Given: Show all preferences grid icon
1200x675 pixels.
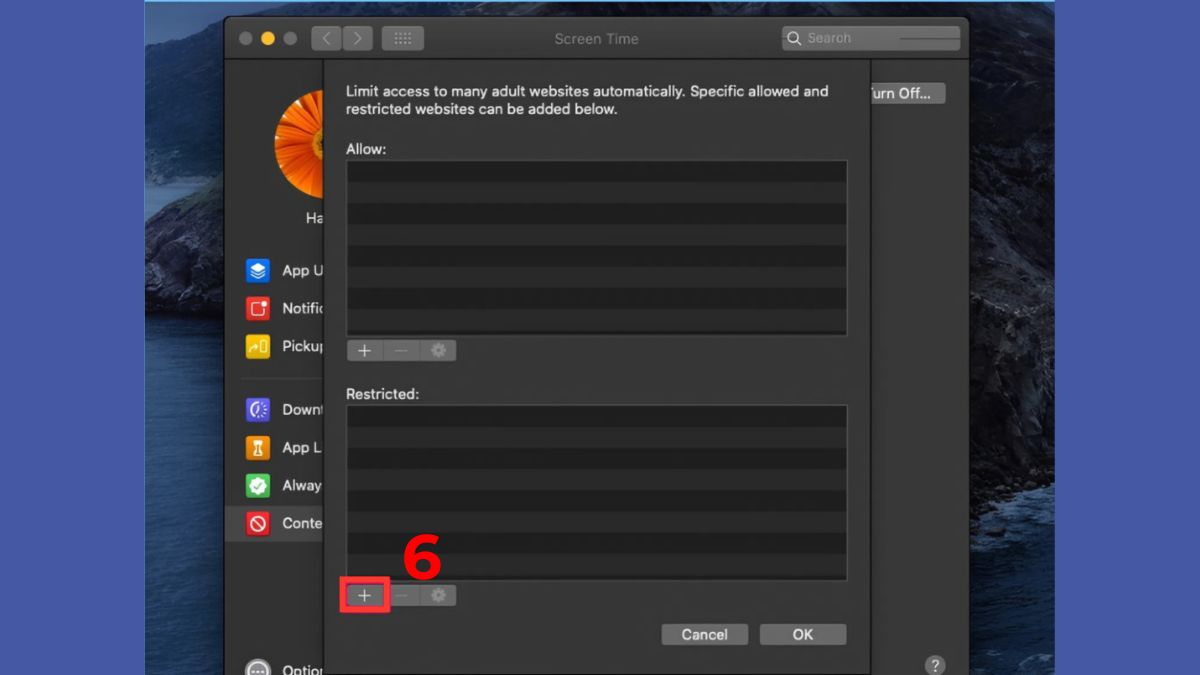Looking at the screenshot, I should pyautogui.click(x=403, y=39).
